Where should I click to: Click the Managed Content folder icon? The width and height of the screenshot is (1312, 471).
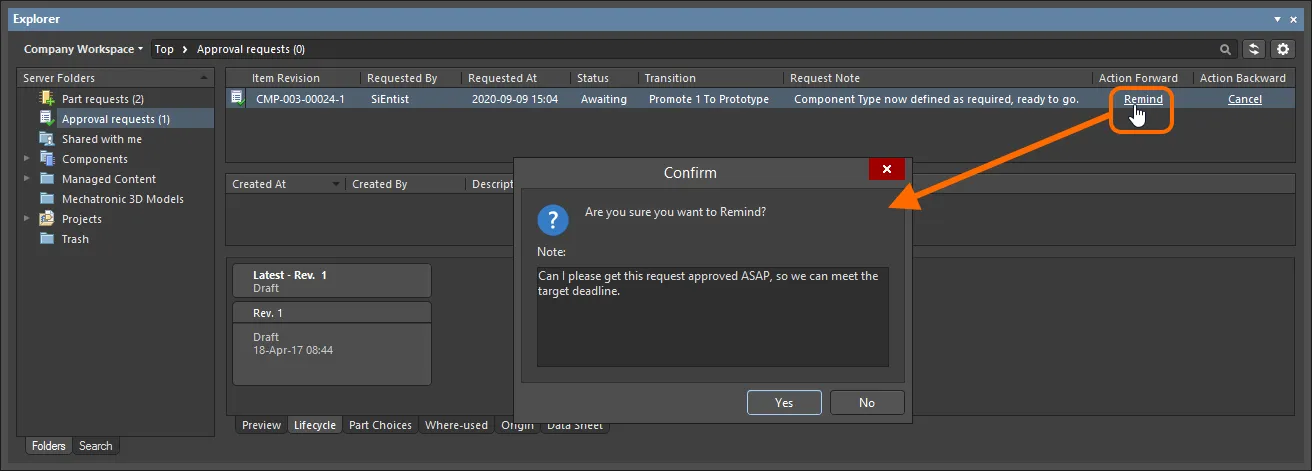(x=47, y=179)
